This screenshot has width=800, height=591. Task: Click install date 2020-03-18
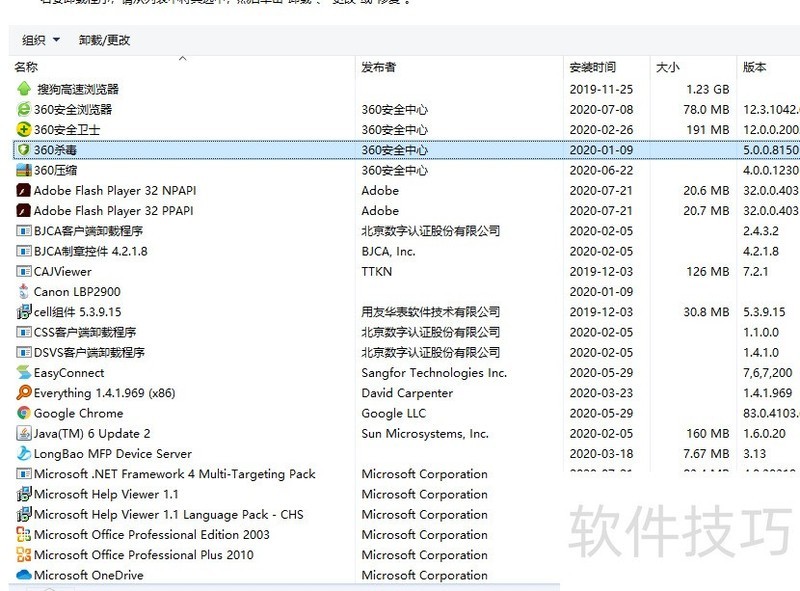(601, 453)
